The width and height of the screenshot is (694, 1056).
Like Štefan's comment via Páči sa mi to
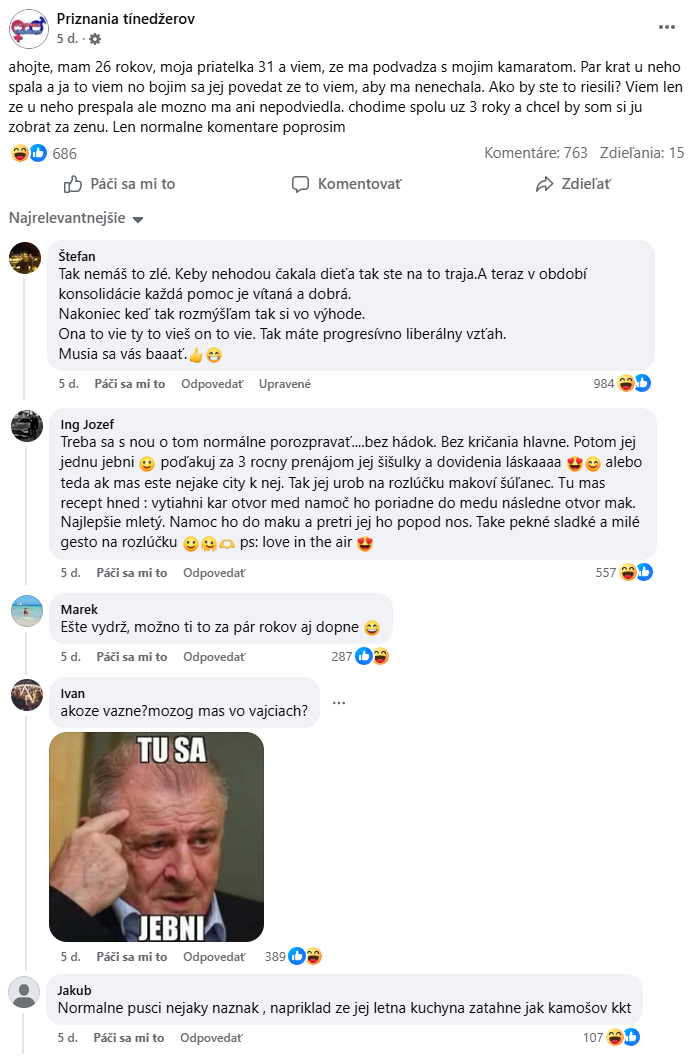(131, 383)
